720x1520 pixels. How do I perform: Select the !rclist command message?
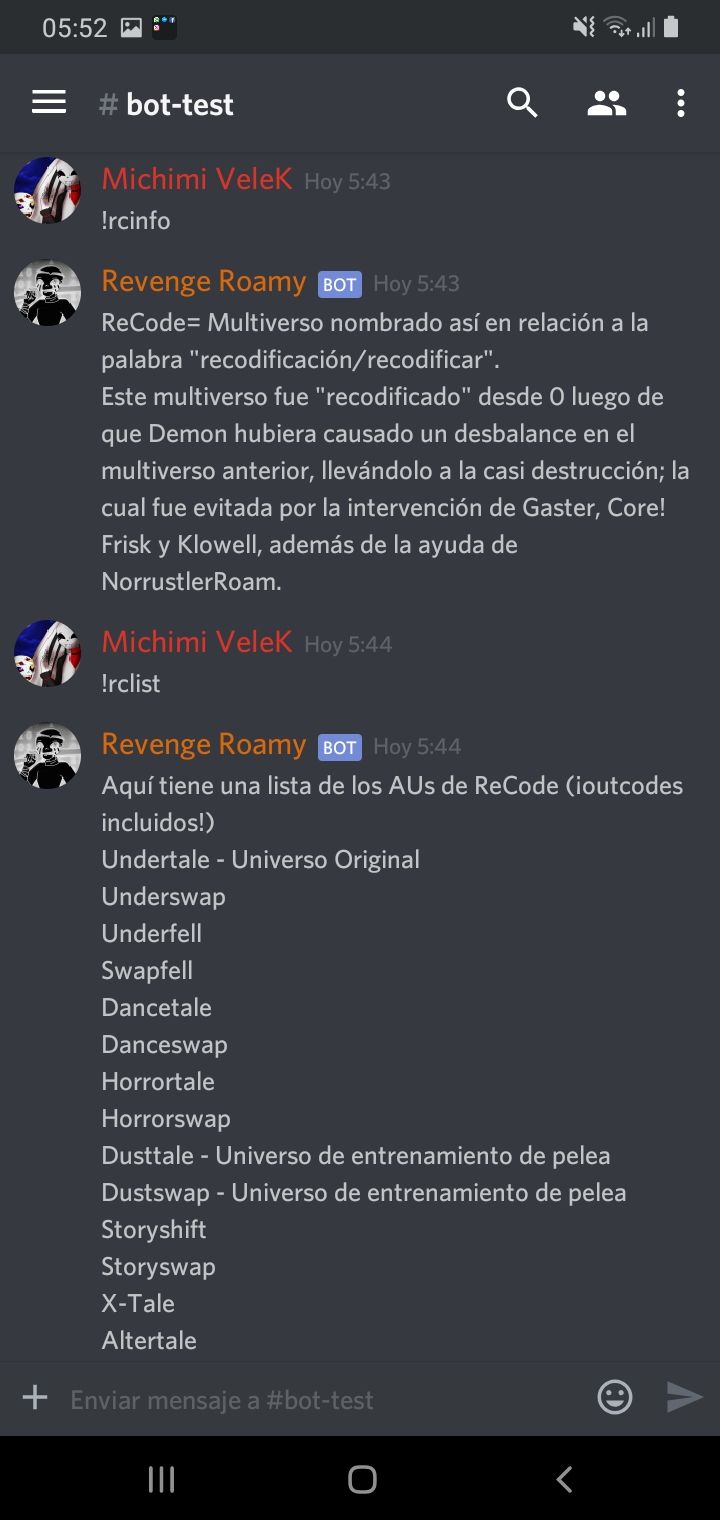(131, 684)
